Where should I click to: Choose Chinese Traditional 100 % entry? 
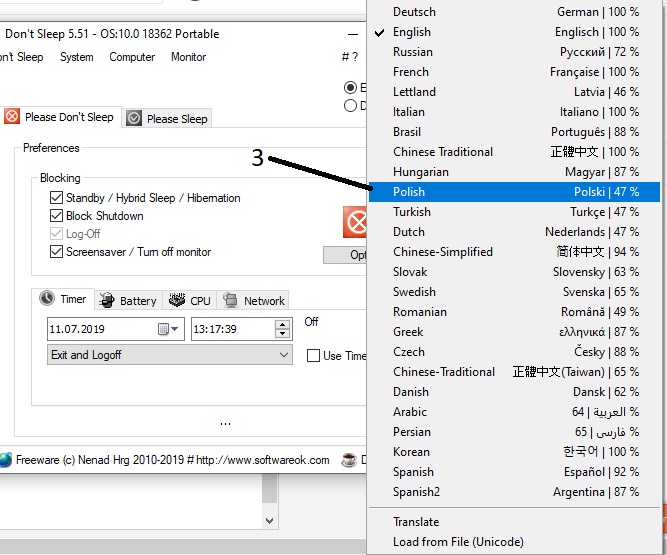click(514, 152)
